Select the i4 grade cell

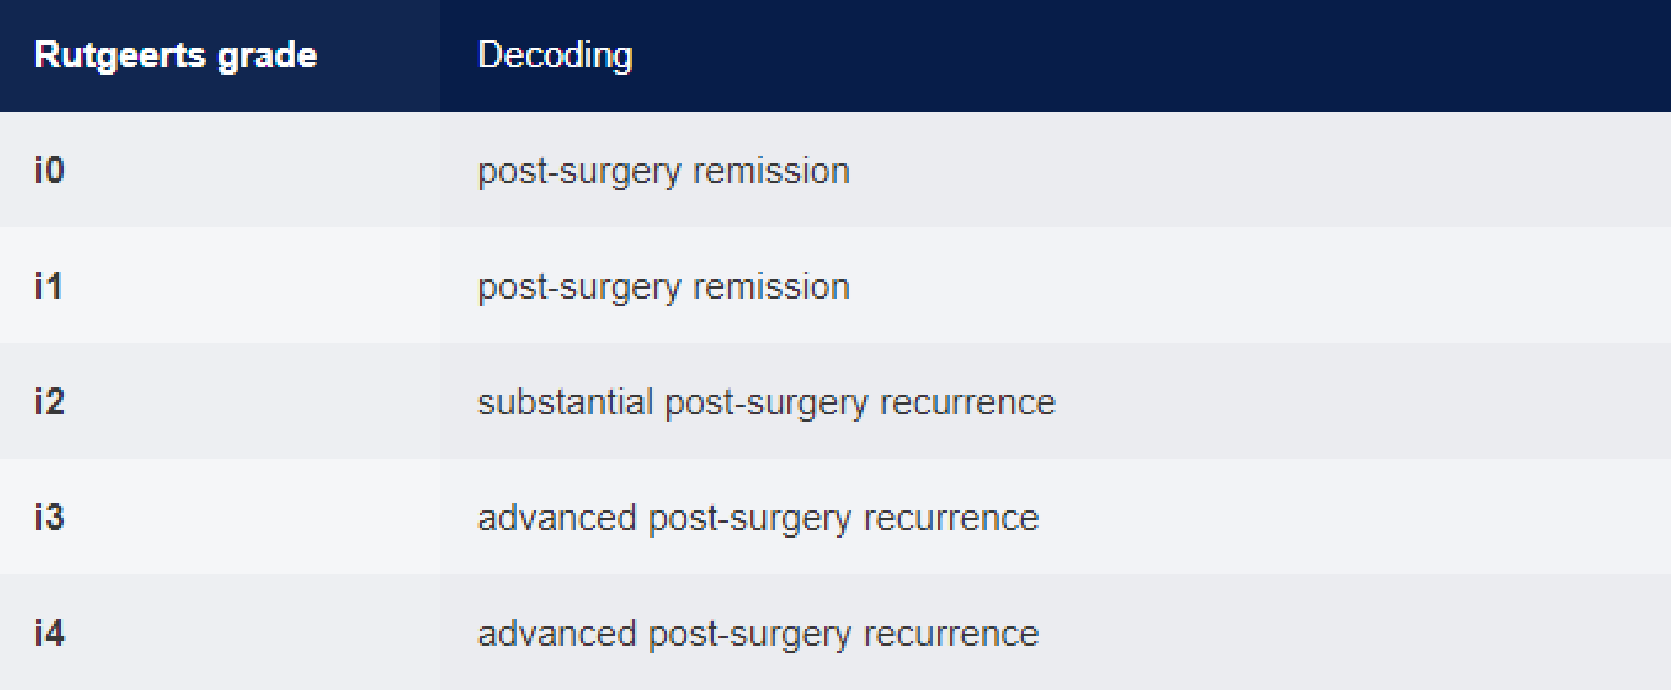pos(49,633)
